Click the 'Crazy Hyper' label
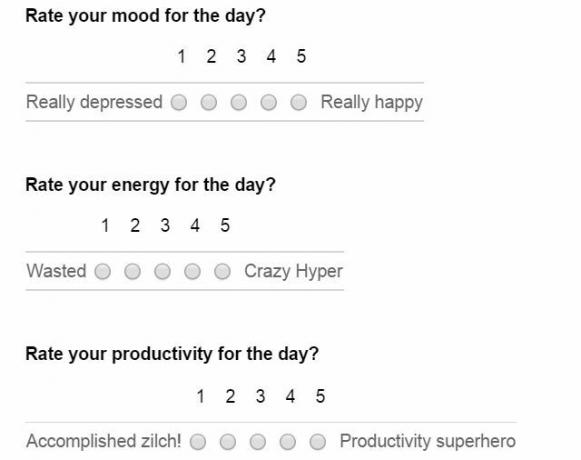Viewport: 581px width, 460px height. [x=293, y=271]
